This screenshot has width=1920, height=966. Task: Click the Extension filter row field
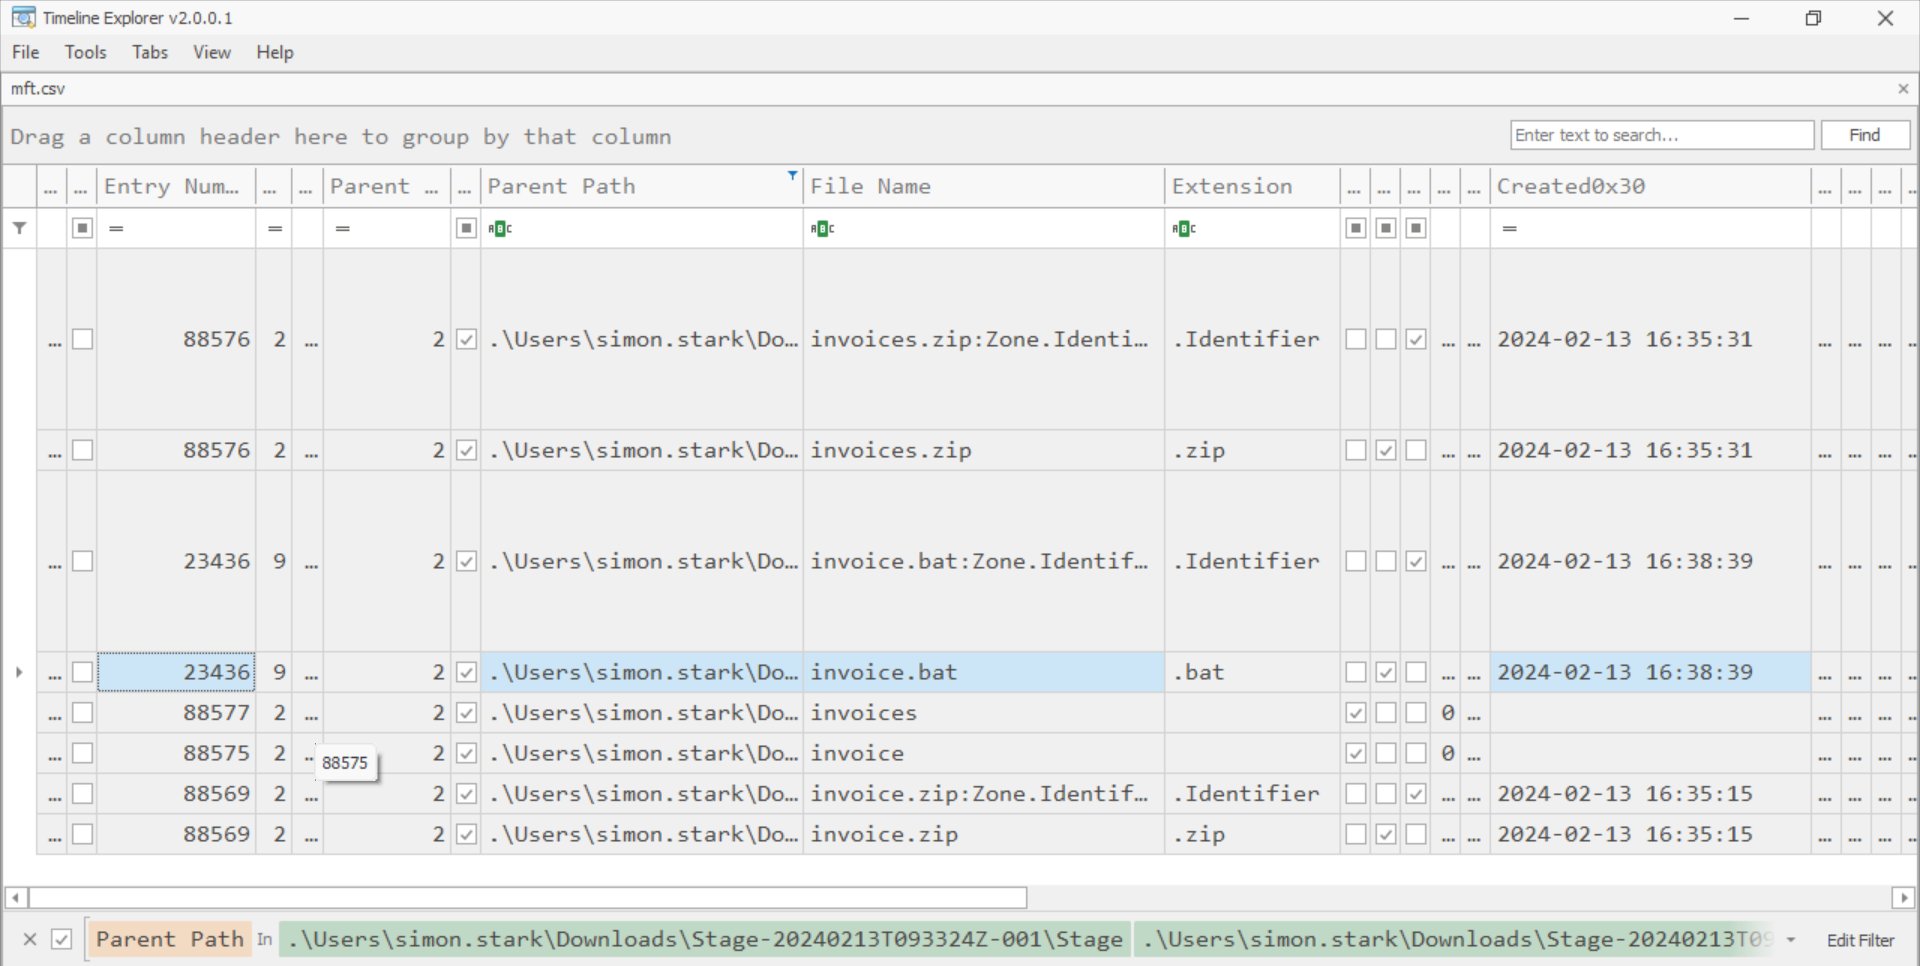tap(1252, 229)
